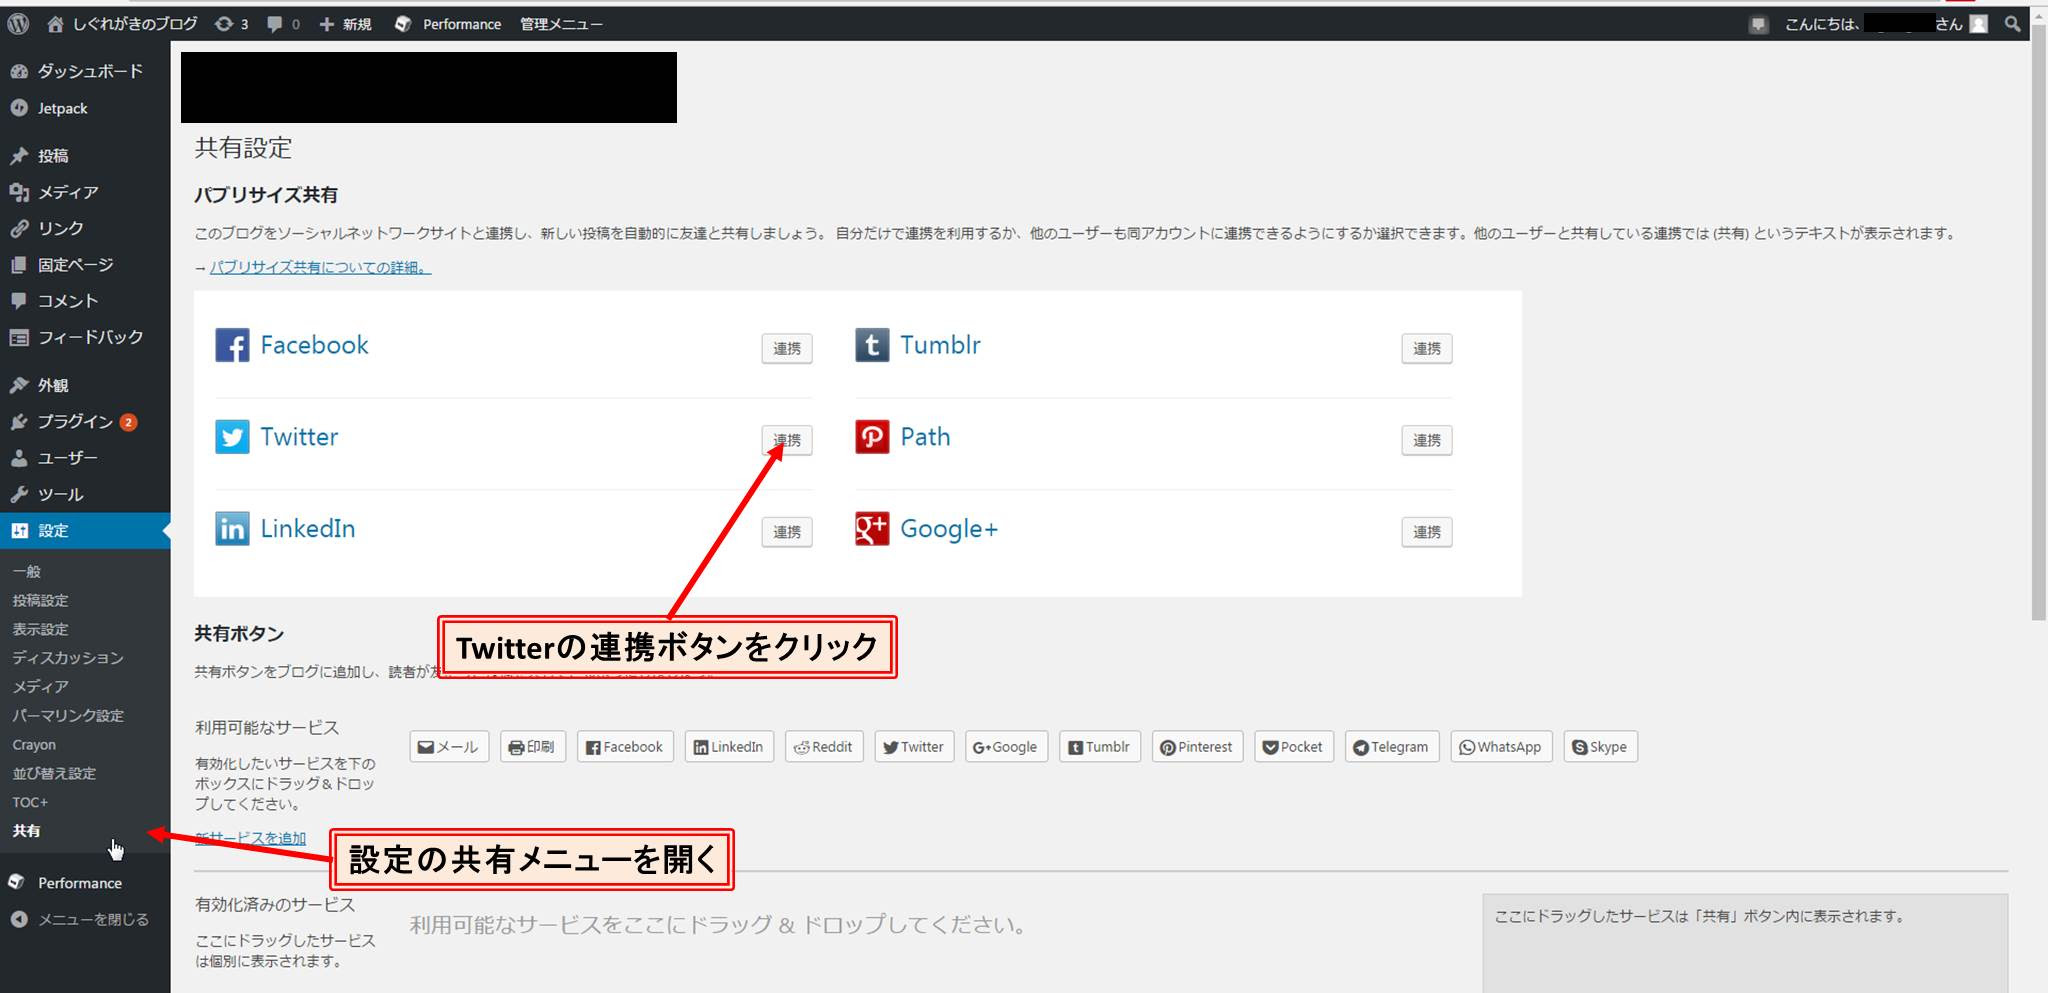Open 管理メニュー in the admin bar
Image resolution: width=2048 pixels, height=993 pixels.
(x=561, y=24)
